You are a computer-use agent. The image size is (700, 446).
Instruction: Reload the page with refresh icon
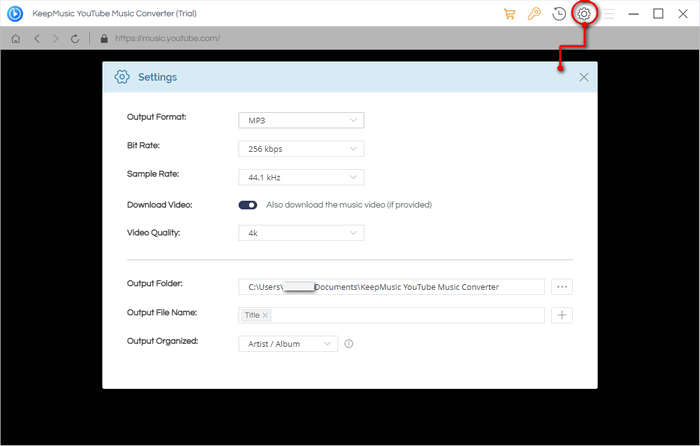coord(75,38)
